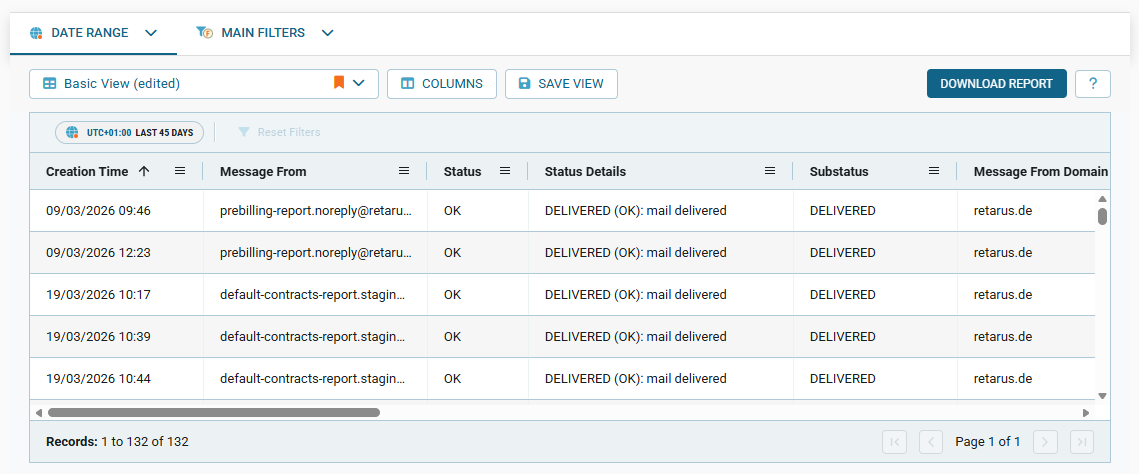Click the Page 1 of 1 label
1139x474 pixels.
988,441
